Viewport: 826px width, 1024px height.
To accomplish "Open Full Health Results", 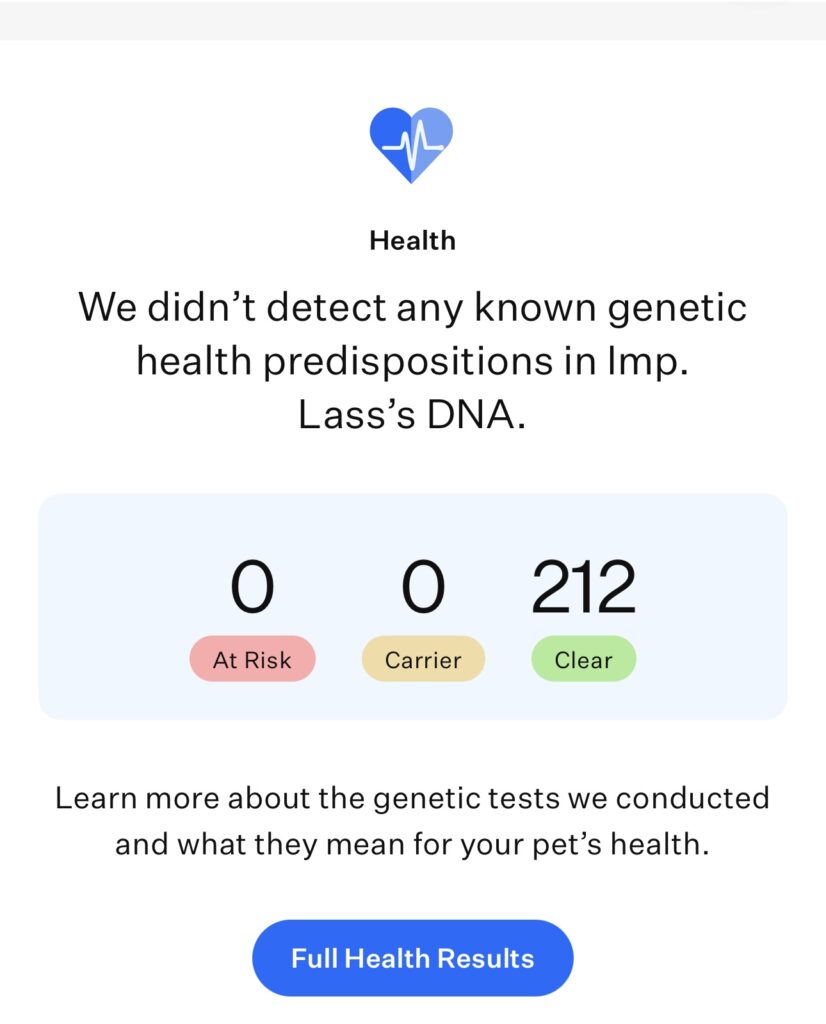I will (x=412, y=958).
